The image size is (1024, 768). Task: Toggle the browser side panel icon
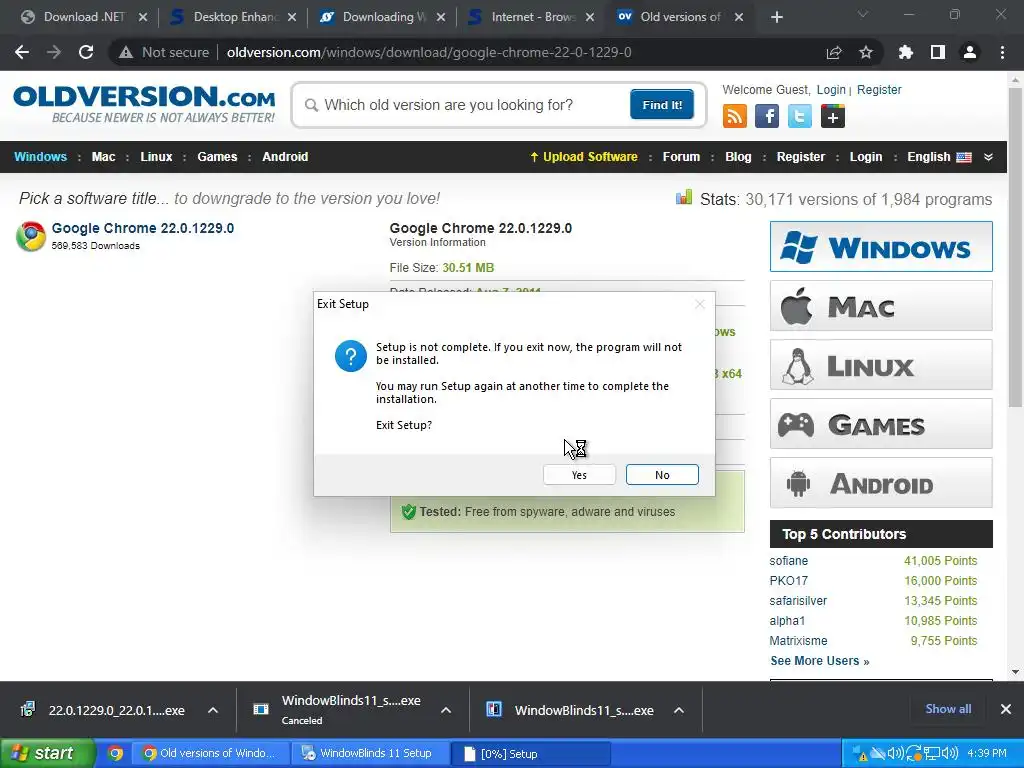coord(937,52)
